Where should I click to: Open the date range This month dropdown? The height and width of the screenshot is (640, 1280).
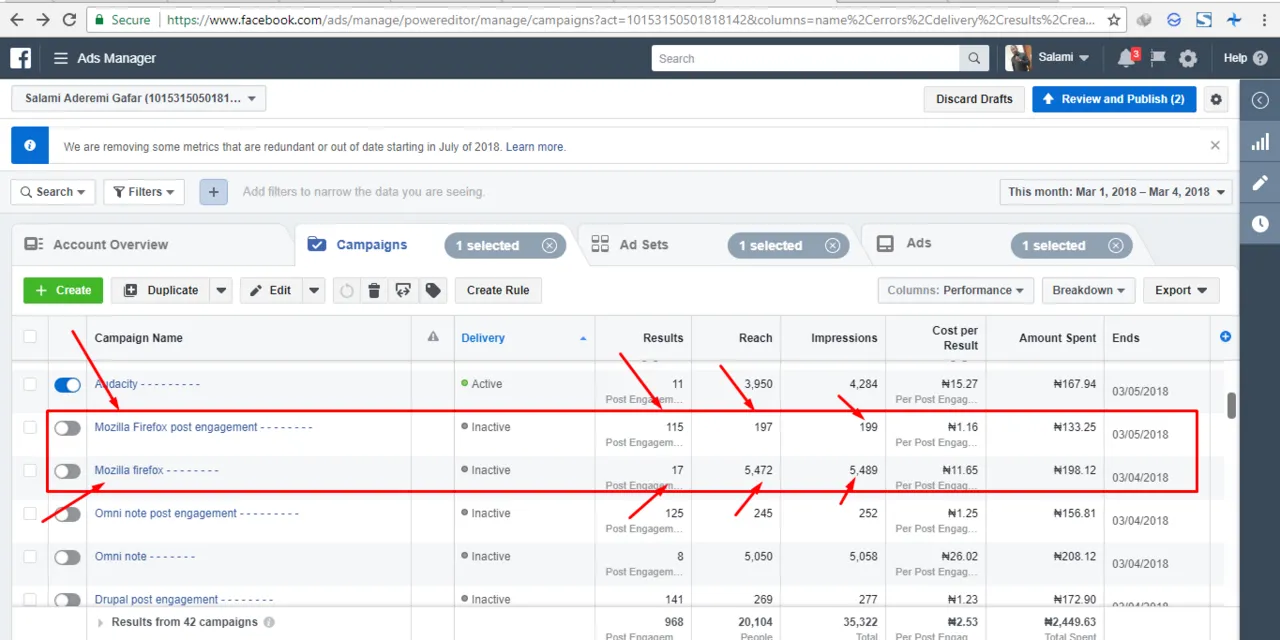(1116, 192)
